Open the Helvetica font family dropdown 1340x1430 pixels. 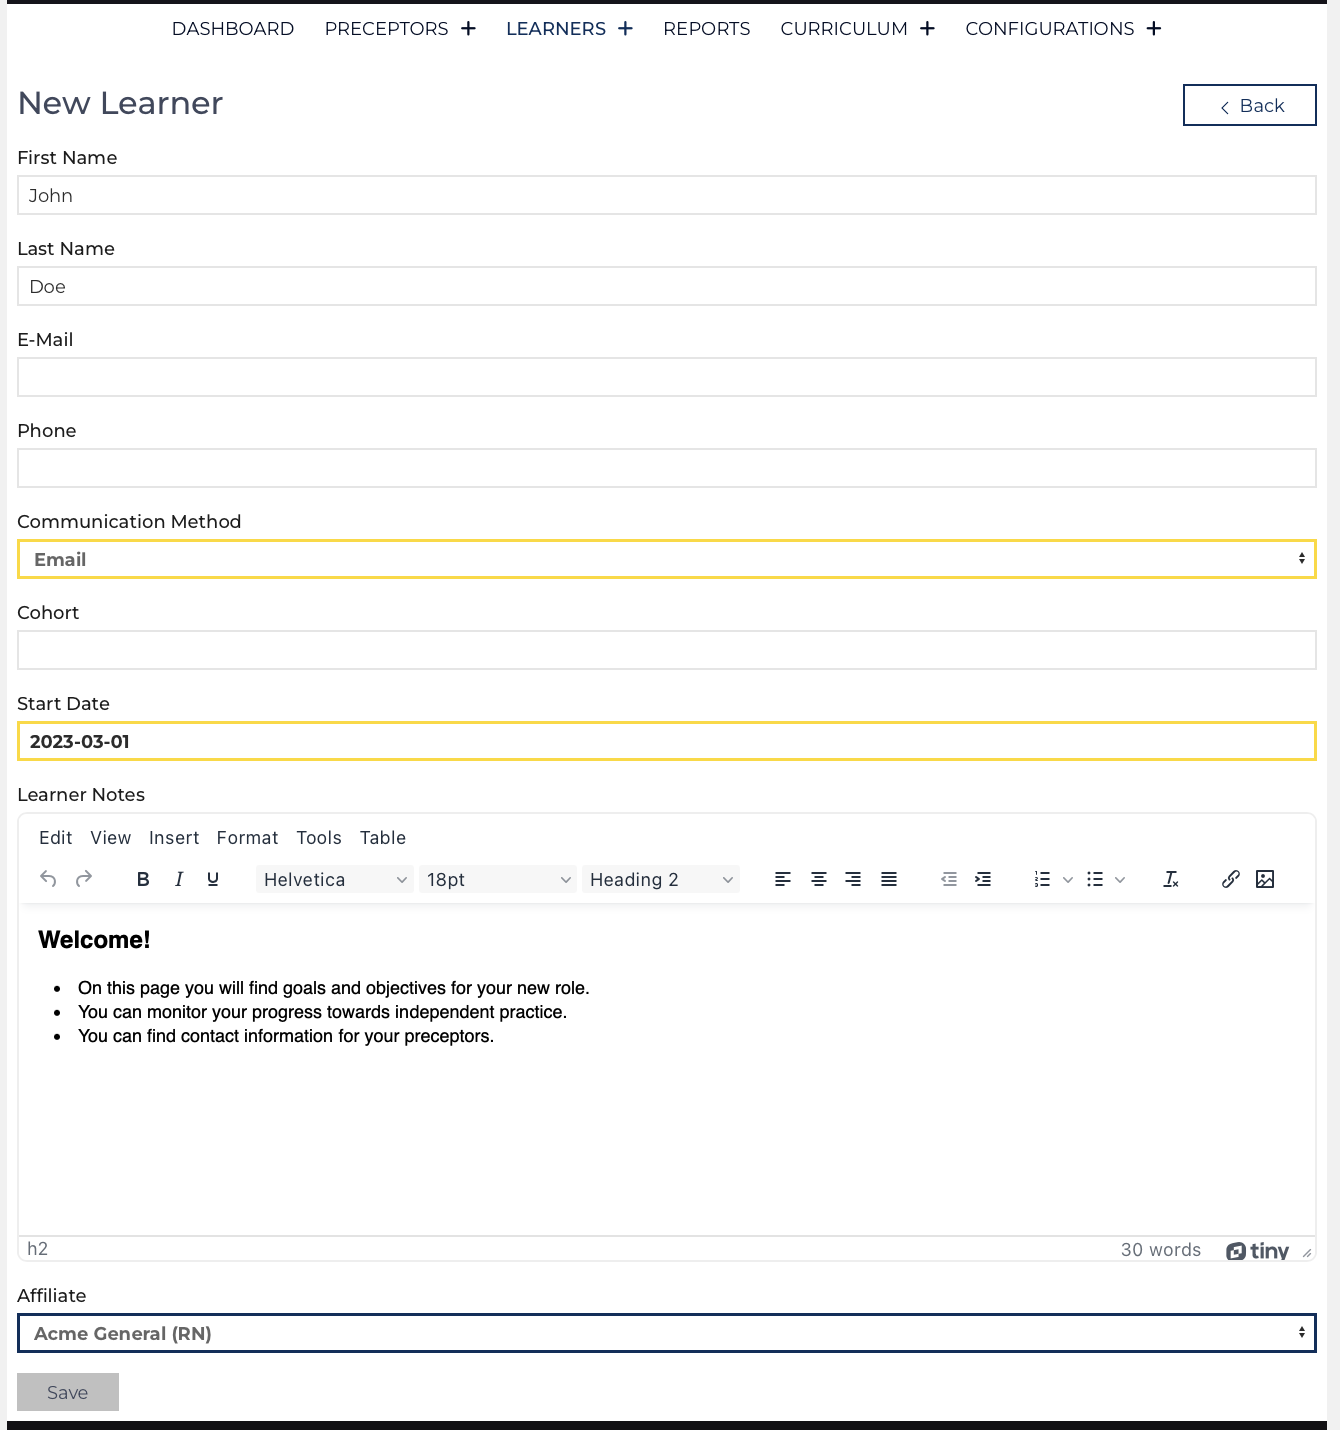[x=335, y=879]
